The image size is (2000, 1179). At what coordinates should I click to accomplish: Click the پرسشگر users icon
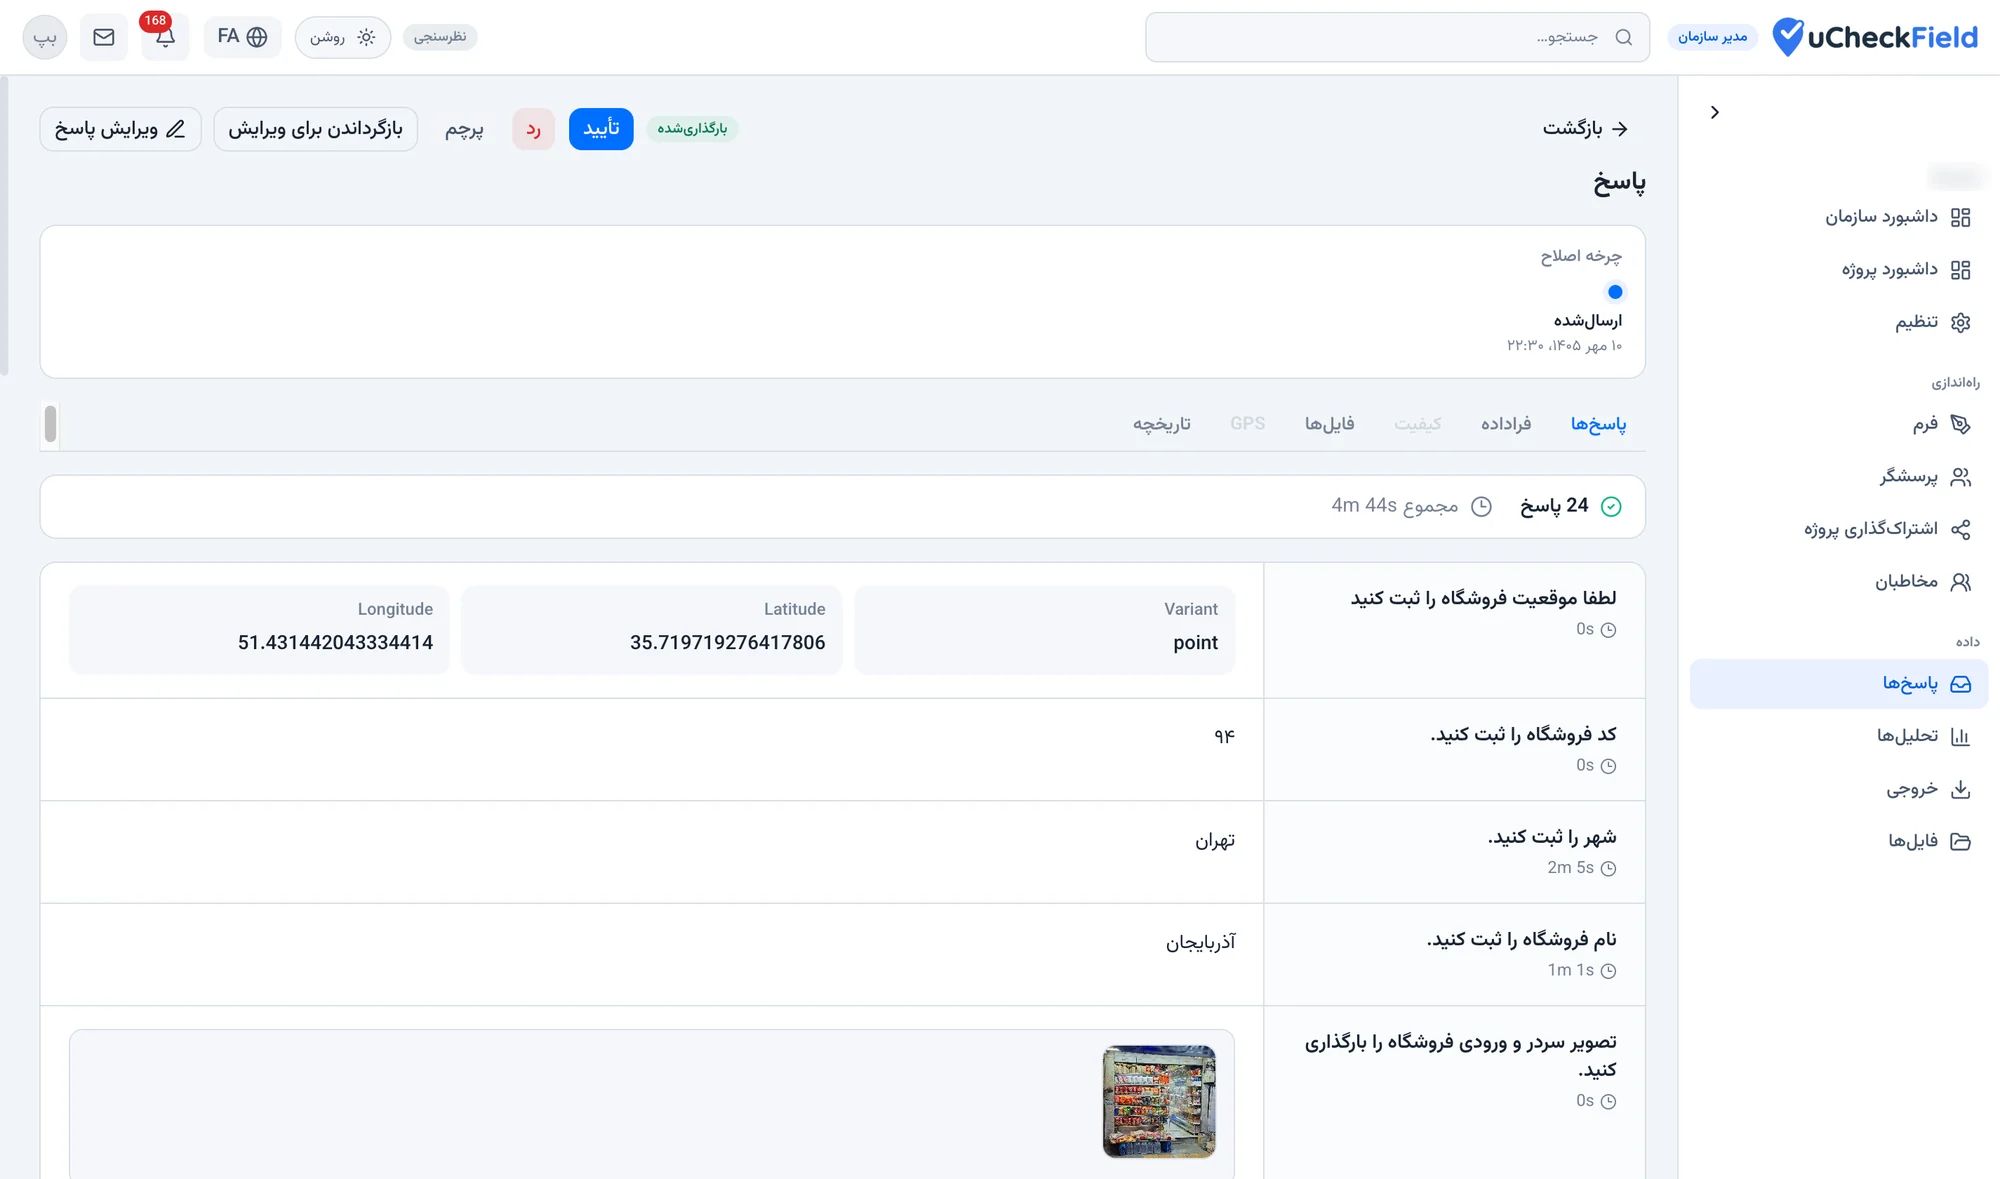click(x=1960, y=477)
